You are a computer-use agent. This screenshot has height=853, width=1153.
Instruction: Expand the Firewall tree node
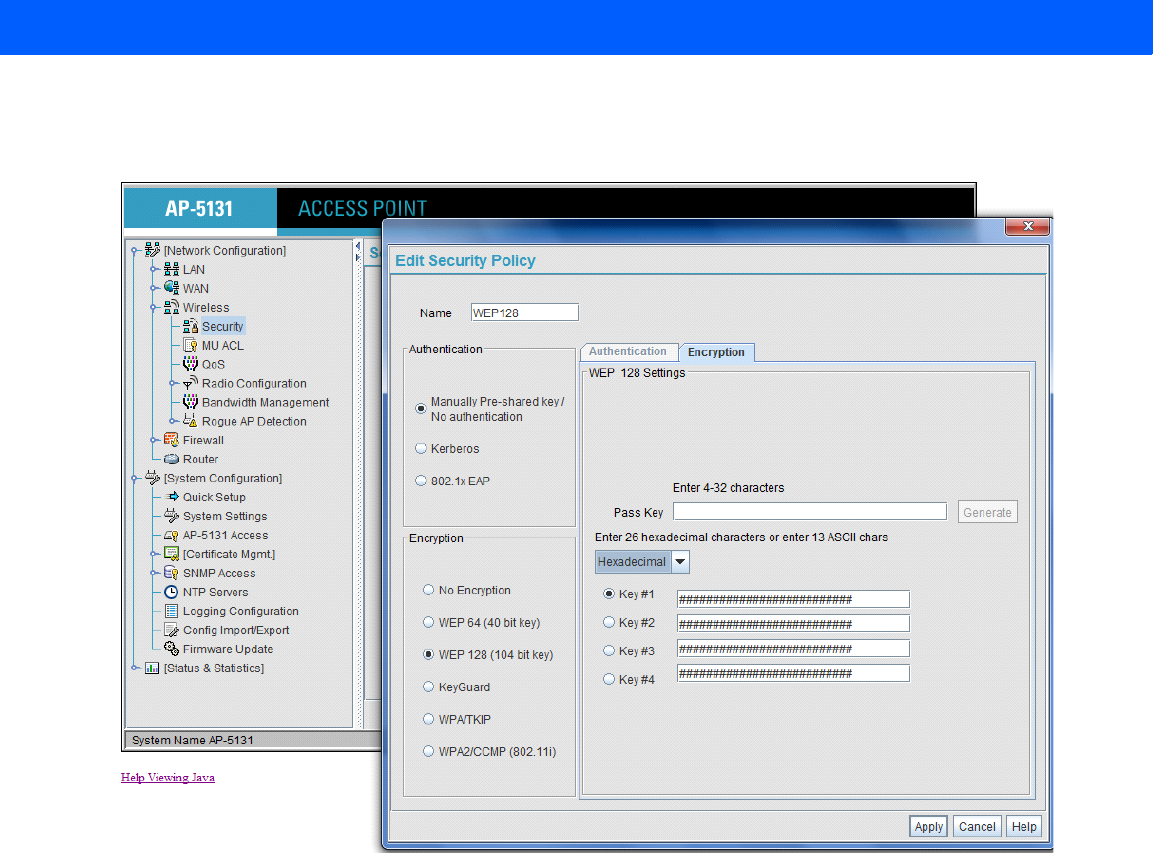pyautogui.click(x=154, y=440)
